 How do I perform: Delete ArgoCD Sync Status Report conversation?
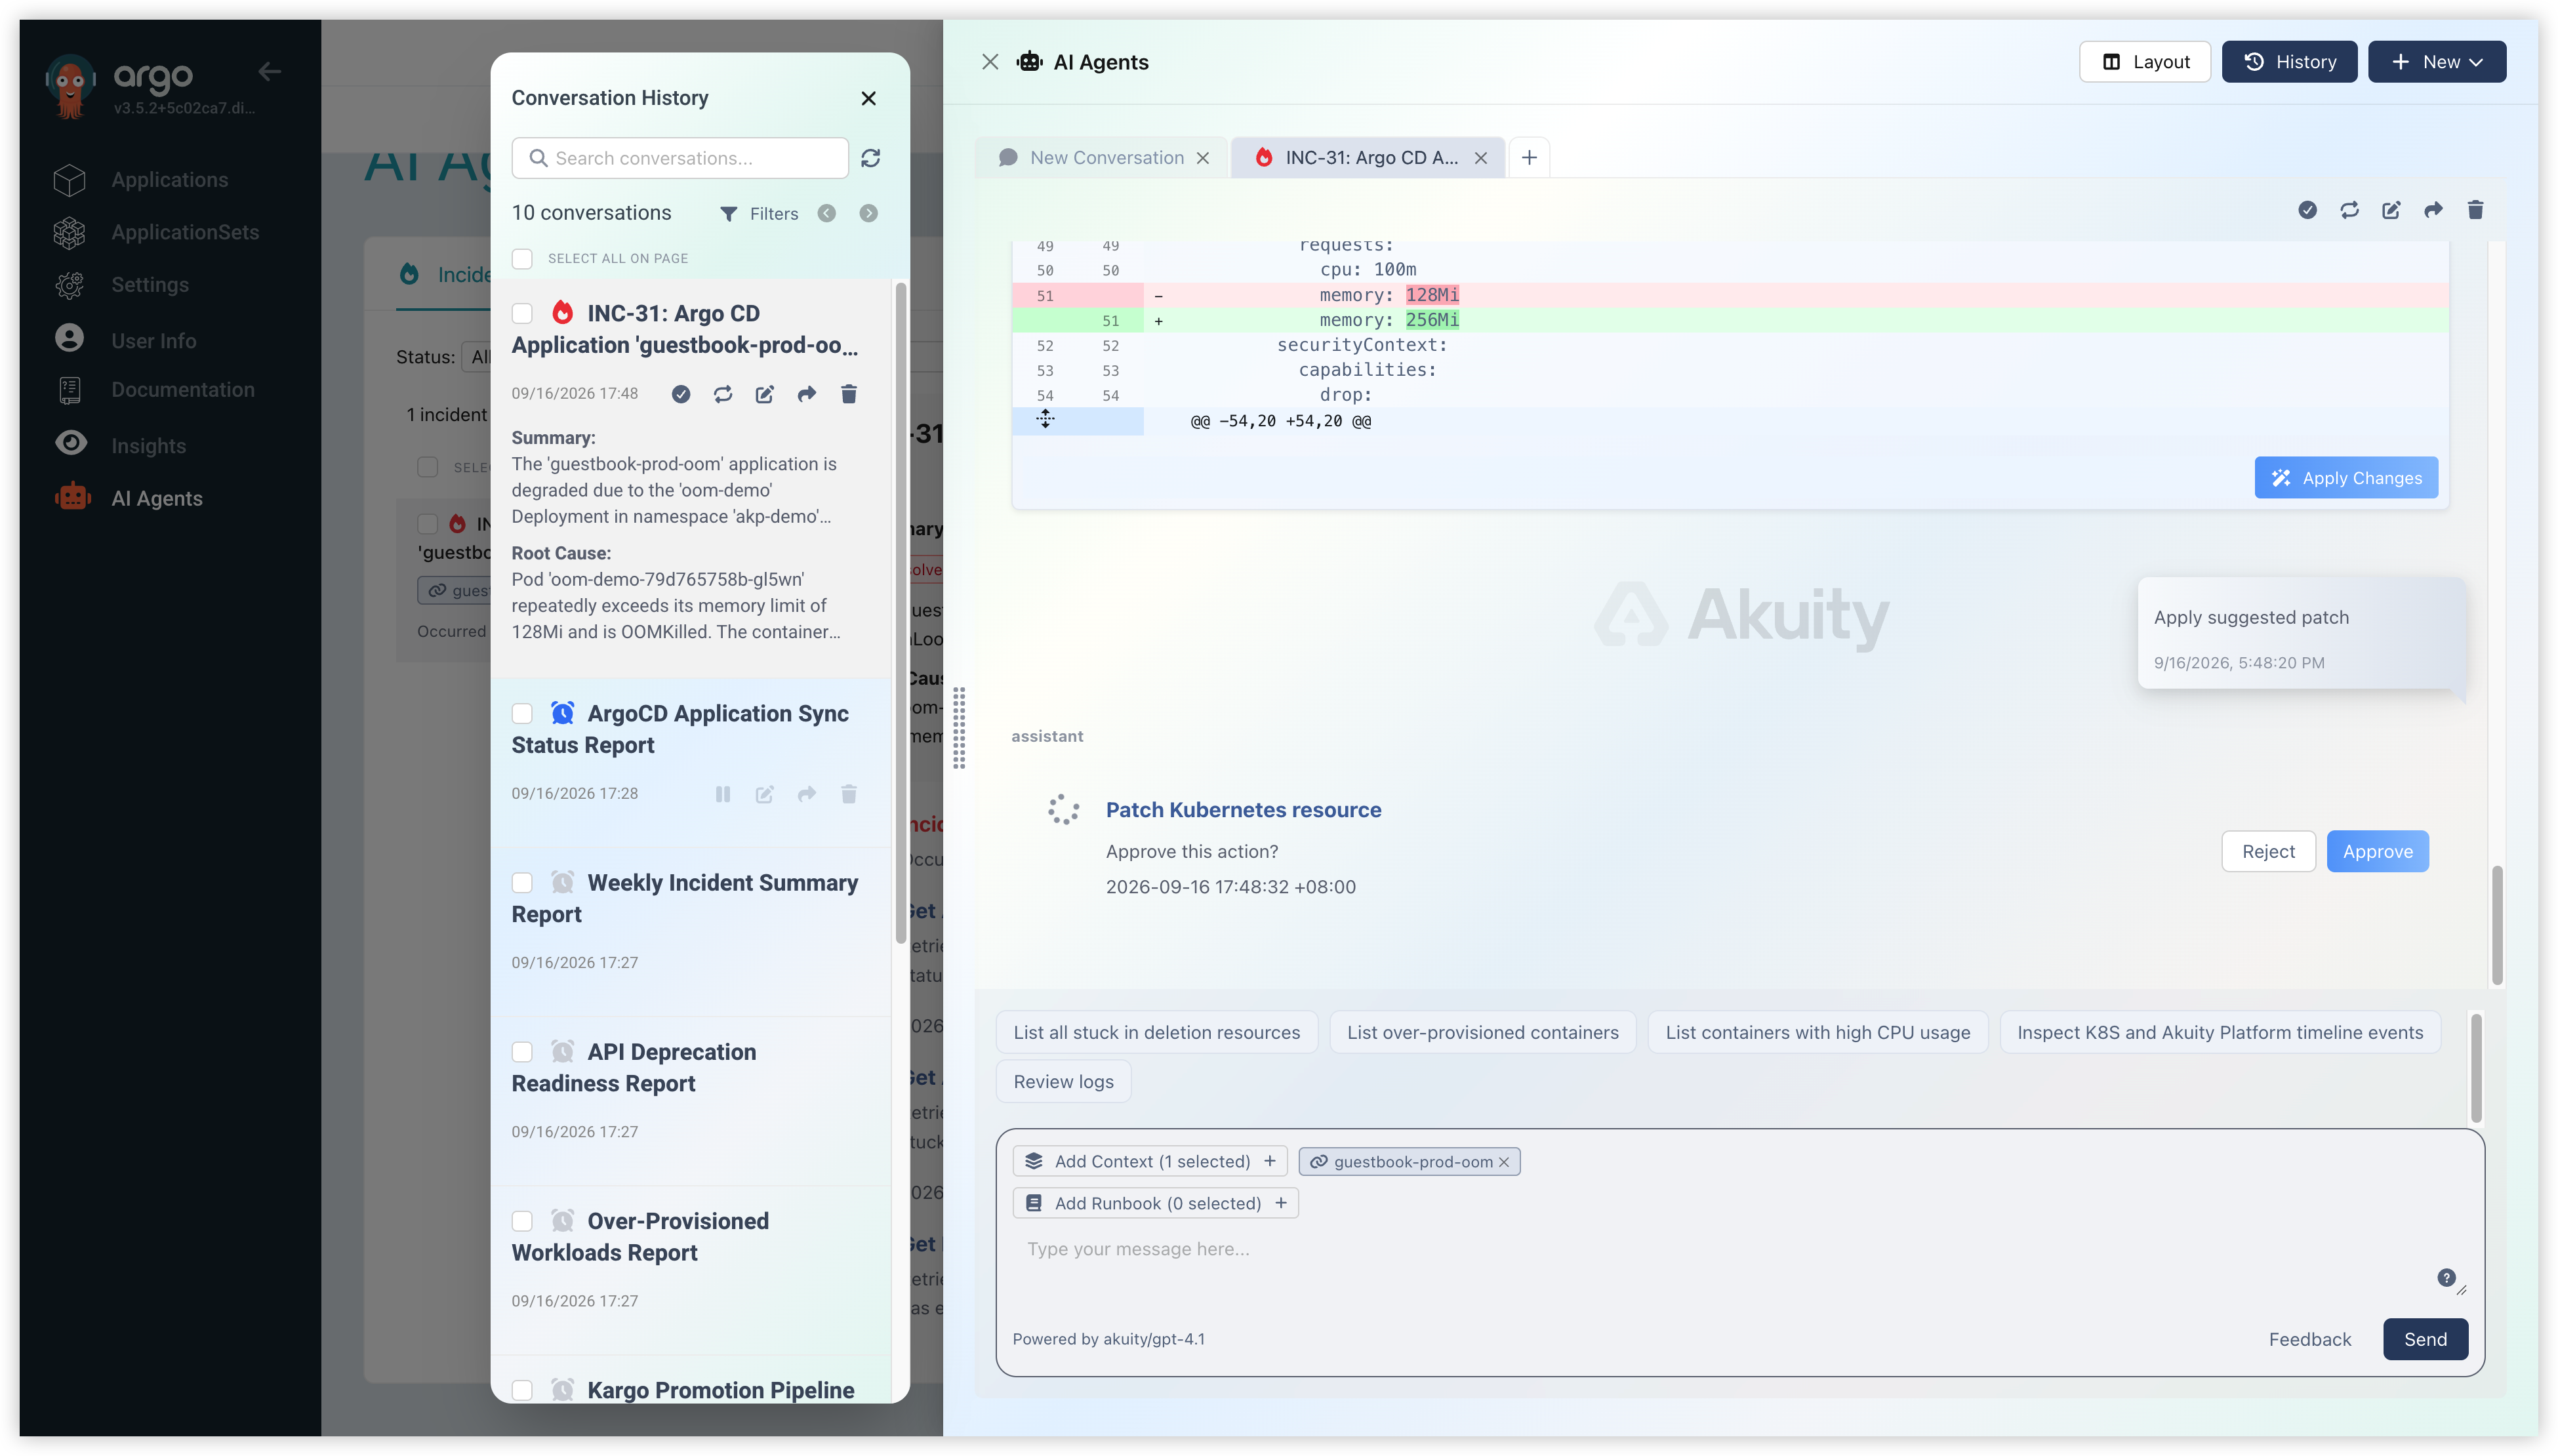[849, 794]
